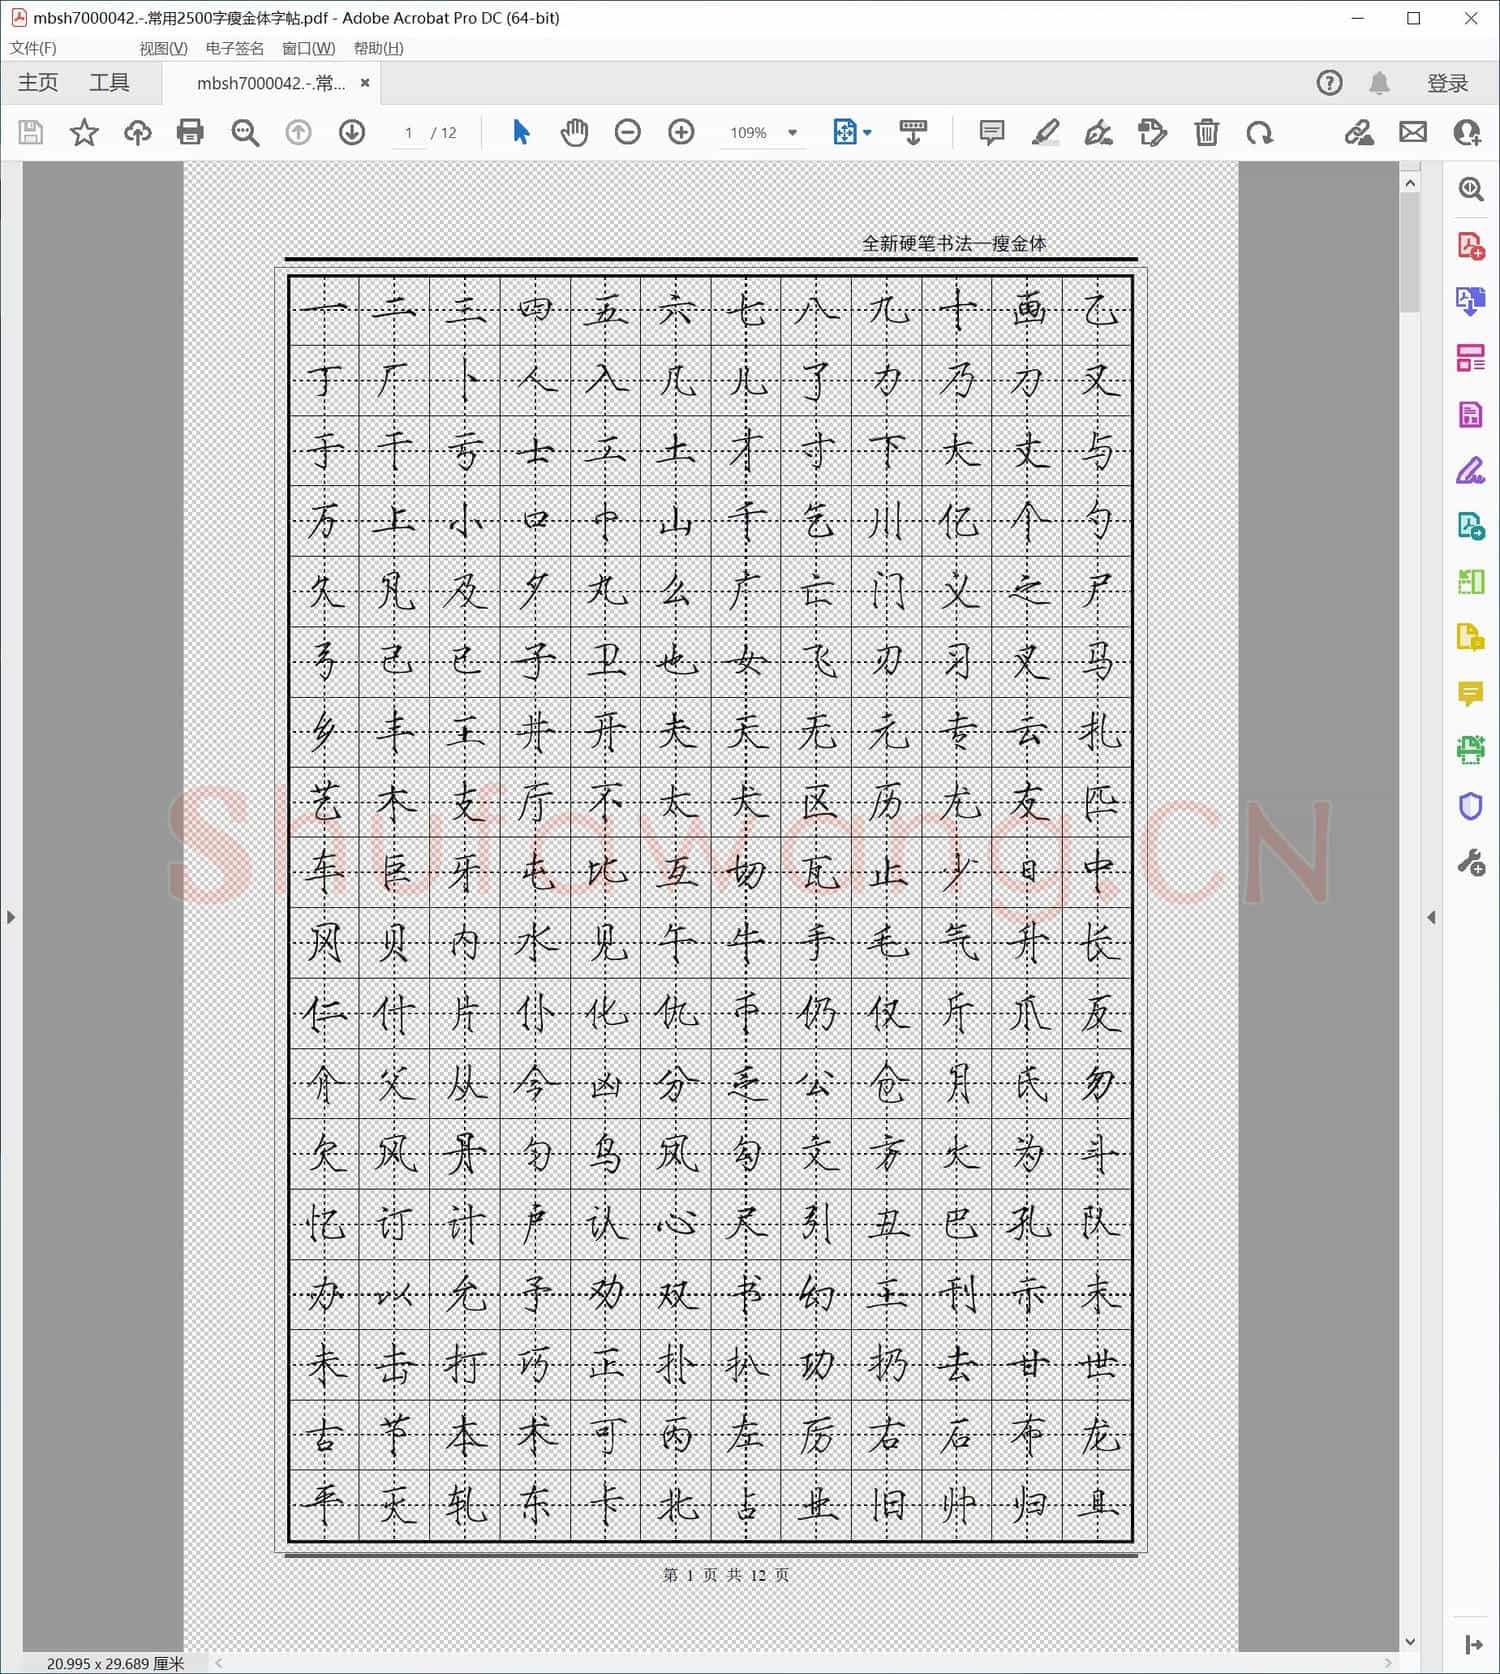The height and width of the screenshot is (1674, 1500).
Task: Add the document to starred bookmarks
Action: (x=84, y=132)
